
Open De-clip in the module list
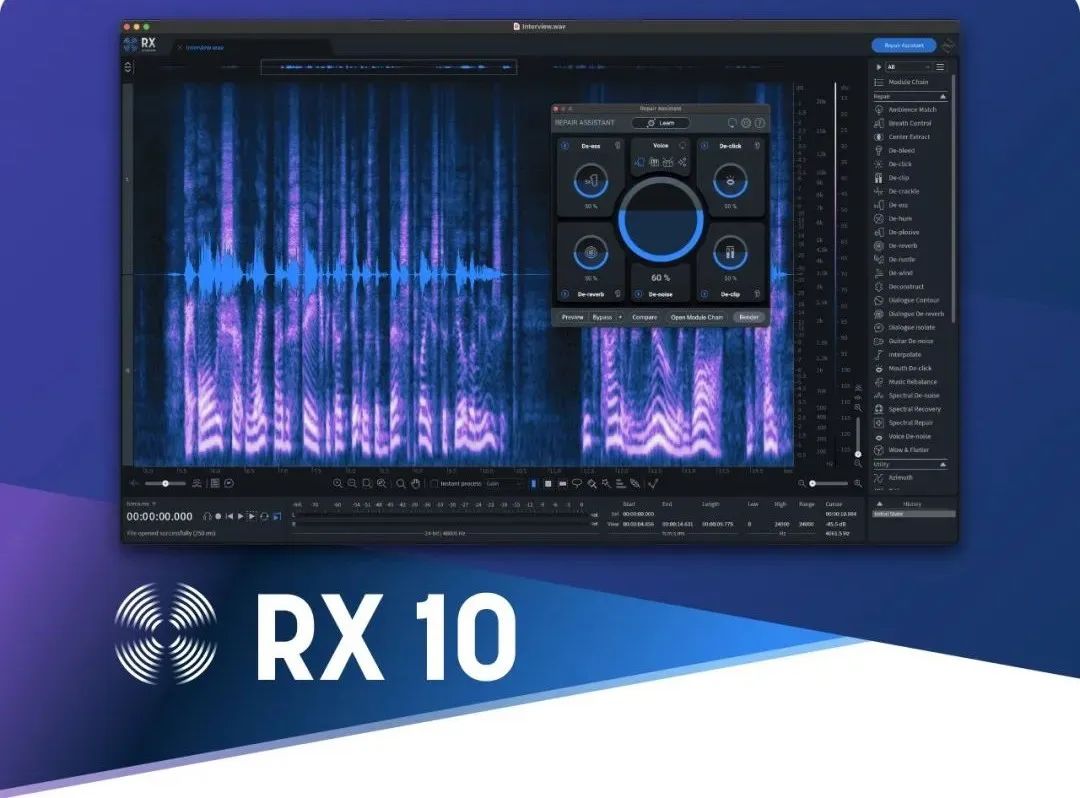pyautogui.click(x=891, y=178)
